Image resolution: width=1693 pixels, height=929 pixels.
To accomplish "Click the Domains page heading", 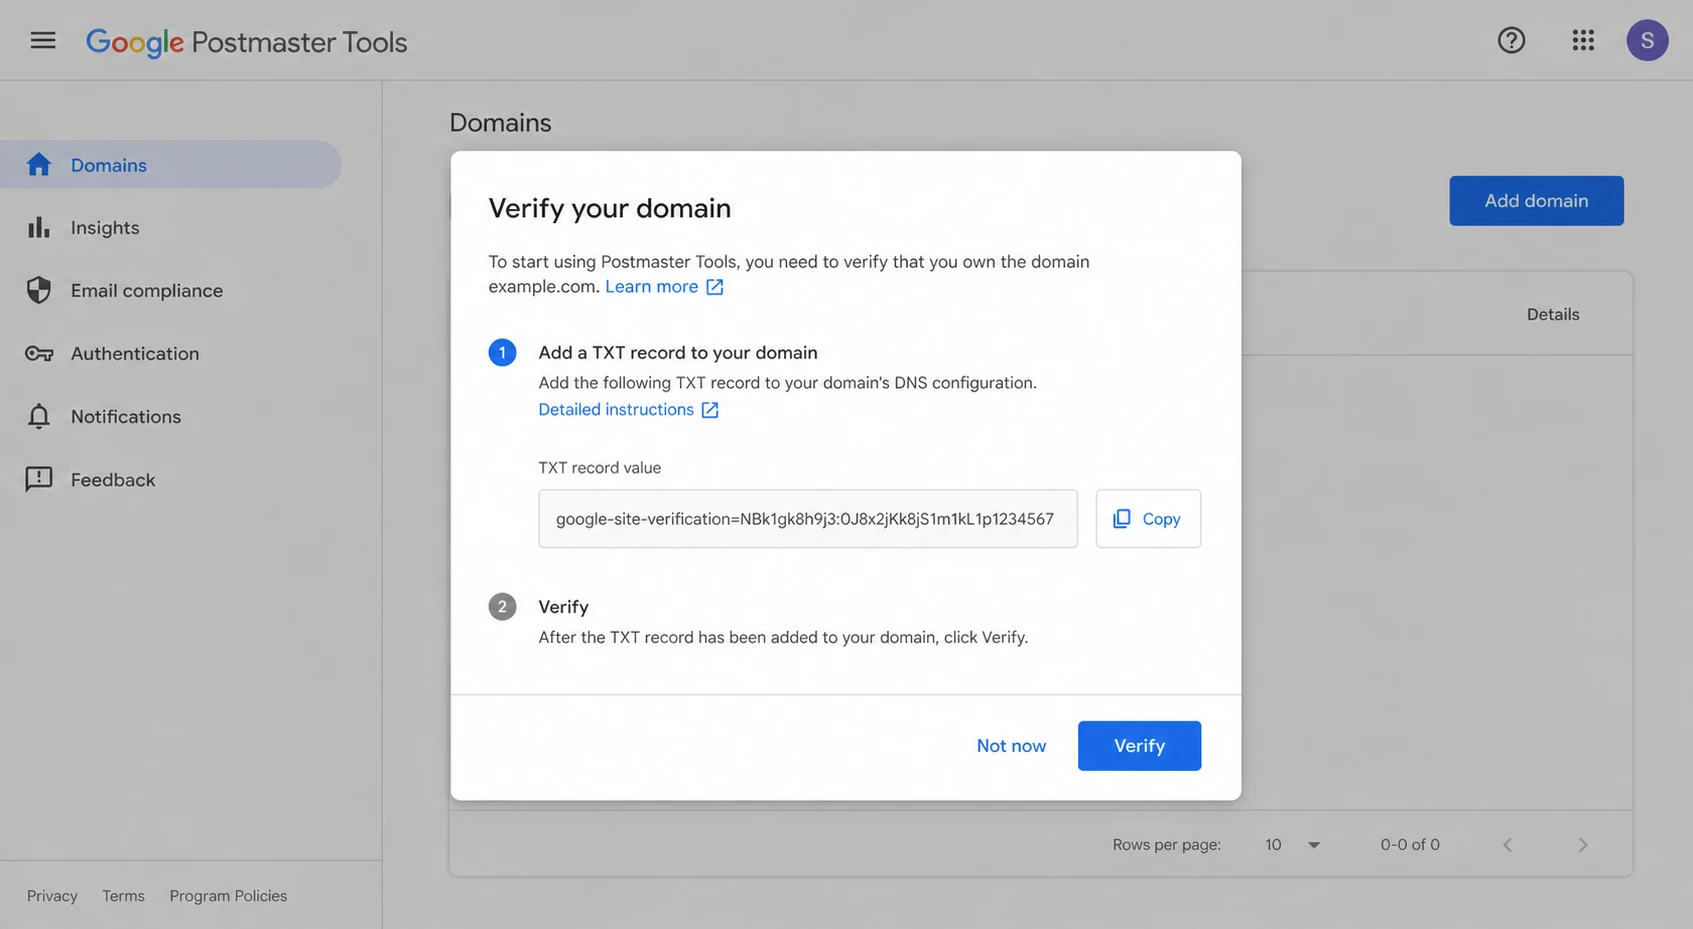I will (x=500, y=123).
